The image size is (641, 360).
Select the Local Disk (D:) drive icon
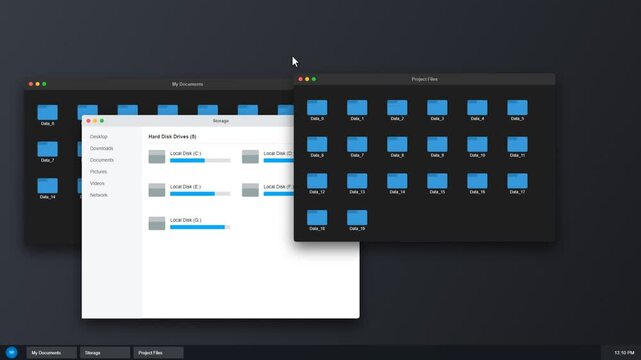coord(250,157)
